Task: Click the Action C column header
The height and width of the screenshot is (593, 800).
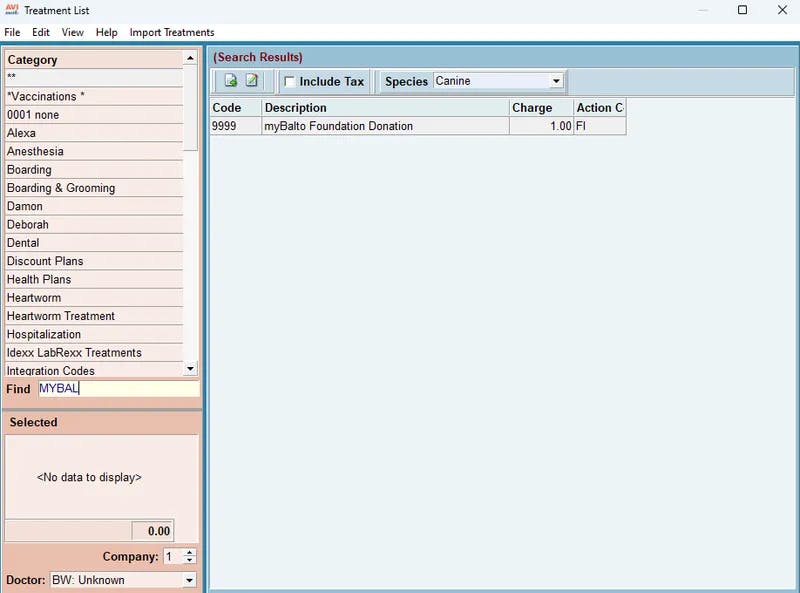Action: [x=600, y=108]
